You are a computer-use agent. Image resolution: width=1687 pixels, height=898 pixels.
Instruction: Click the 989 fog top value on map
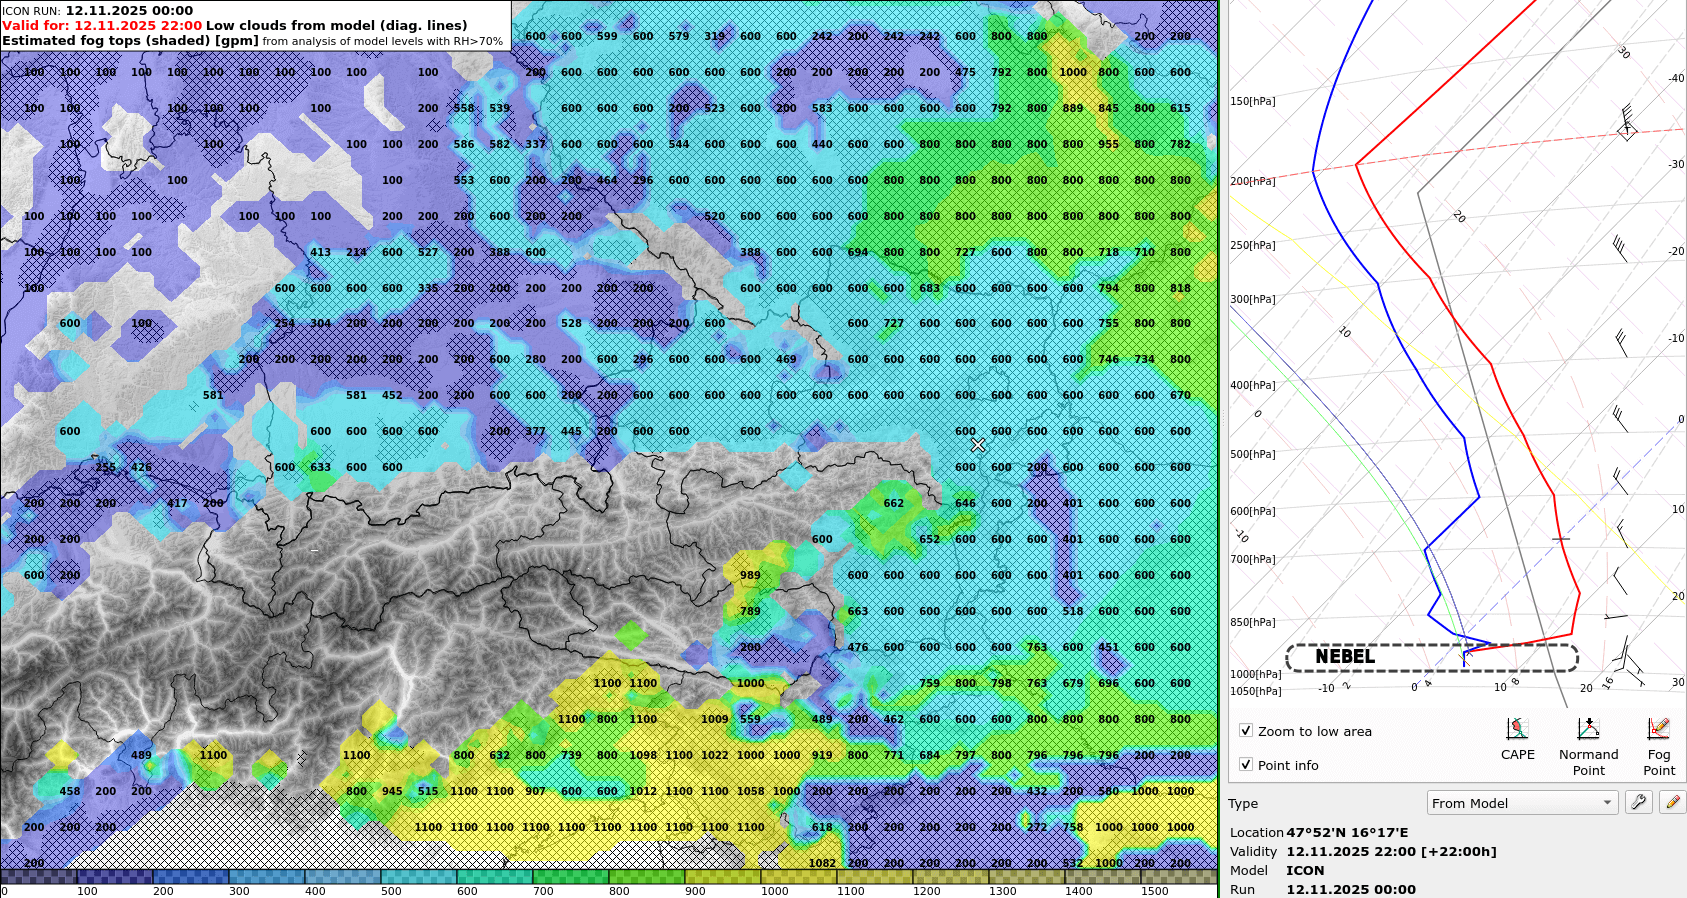[750, 575]
